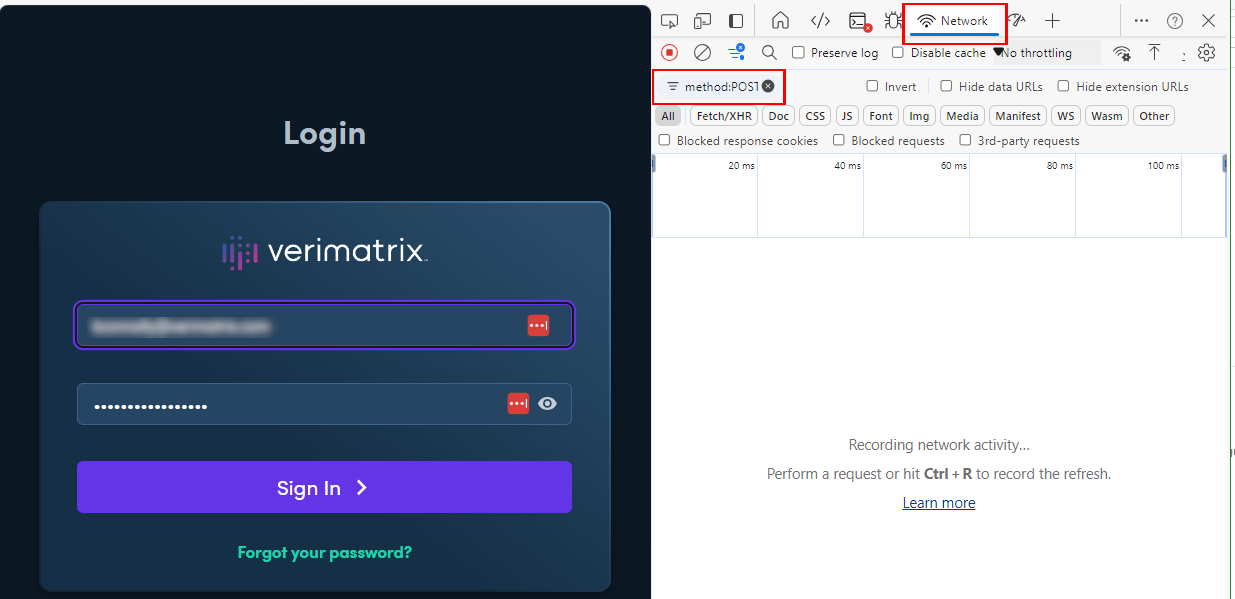This screenshot has height=599, width=1235.
Task: Stop recording network log
Action: click(x=670, y=52)
